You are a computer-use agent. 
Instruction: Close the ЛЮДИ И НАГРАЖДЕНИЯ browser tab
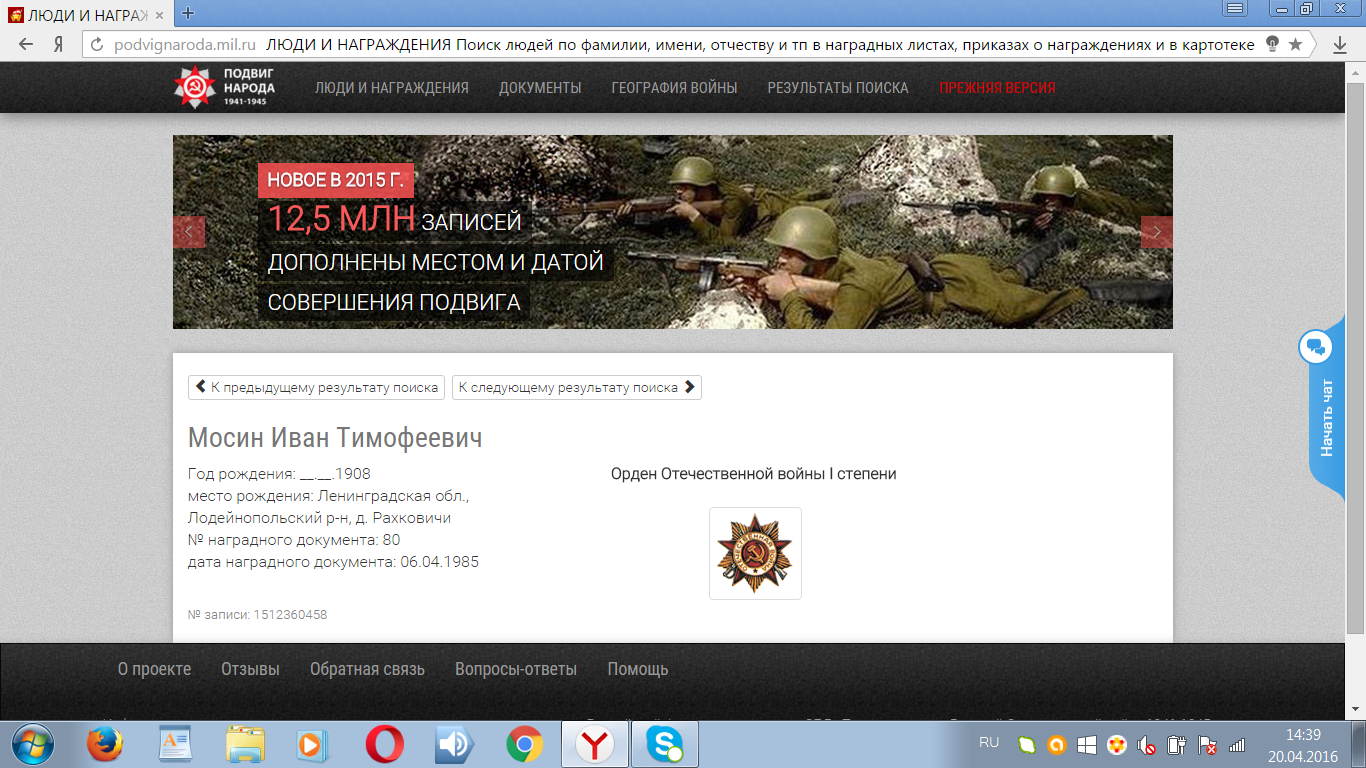(159, 15)
